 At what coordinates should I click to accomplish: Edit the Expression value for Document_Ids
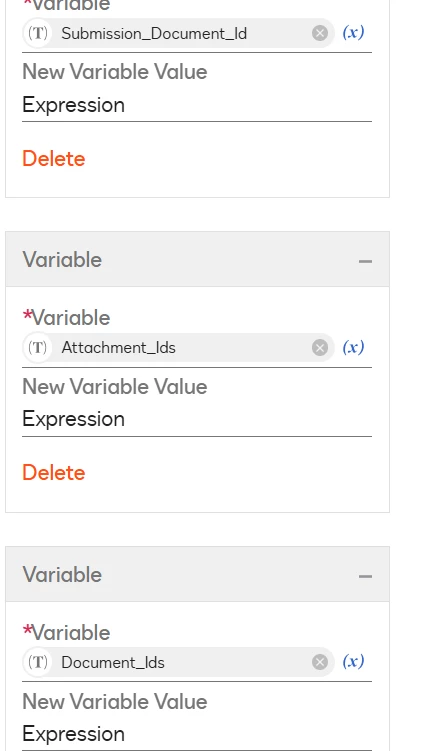point(197,734)
